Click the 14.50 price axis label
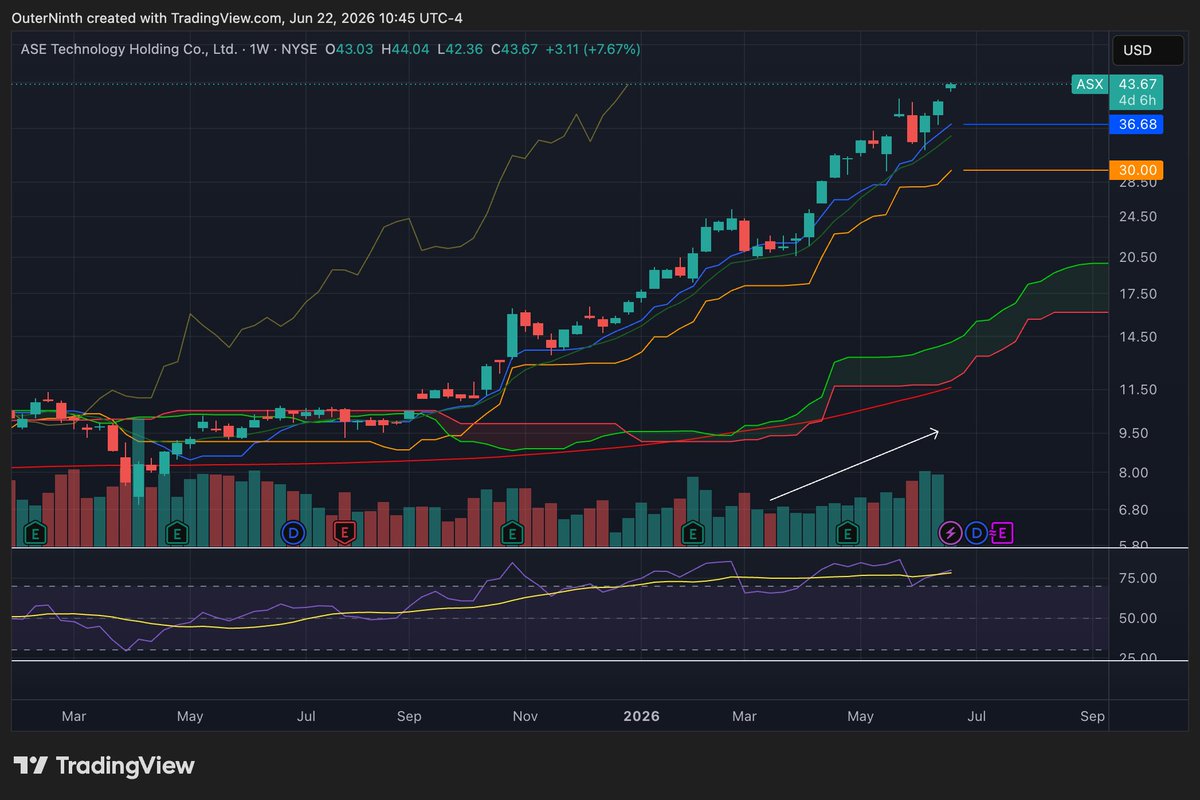The width and height of the screenshot is (1200, 800). [x=1138, y=337]
